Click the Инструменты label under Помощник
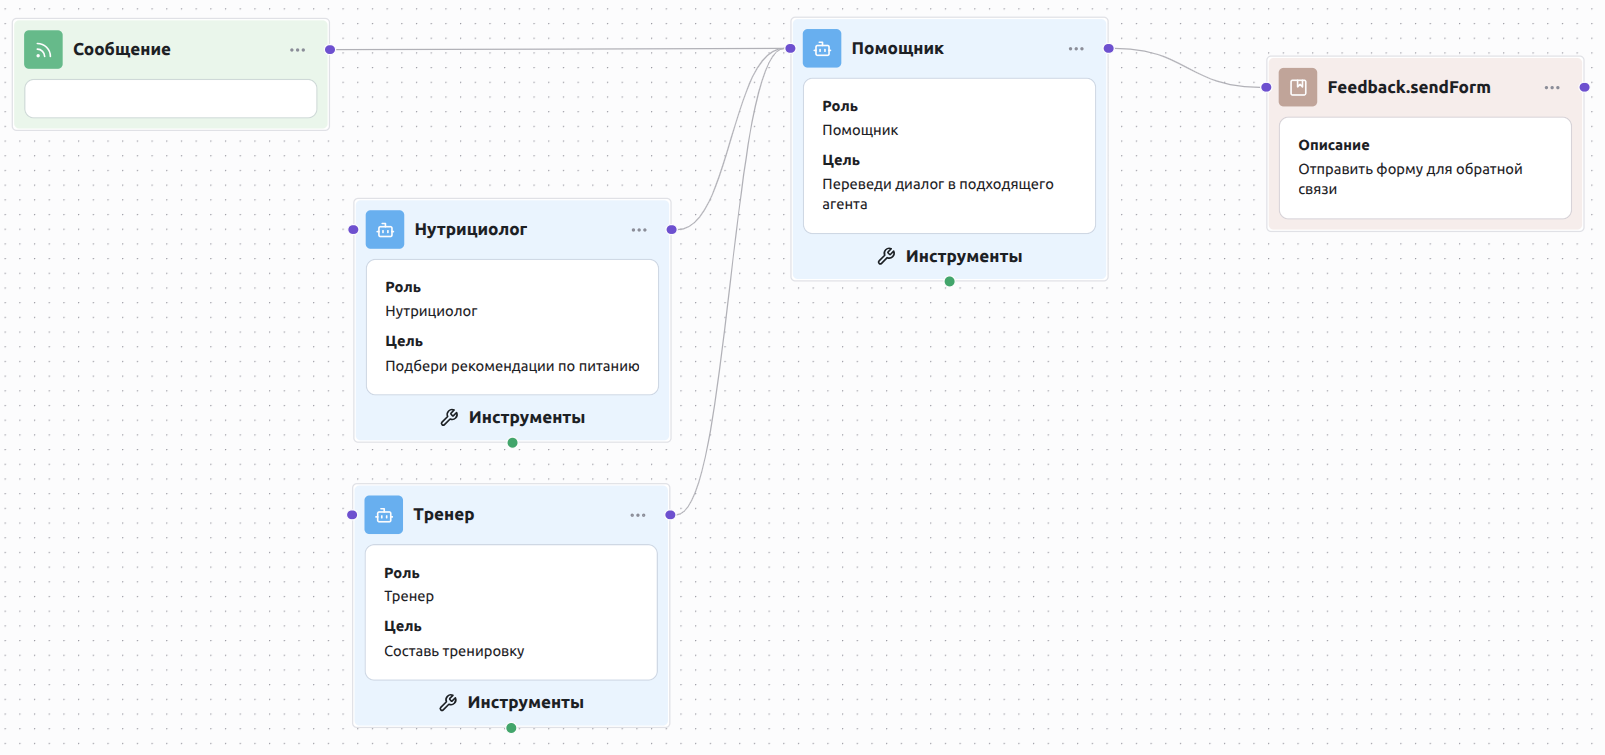1605x755 pixels. (x=963, y=257)
